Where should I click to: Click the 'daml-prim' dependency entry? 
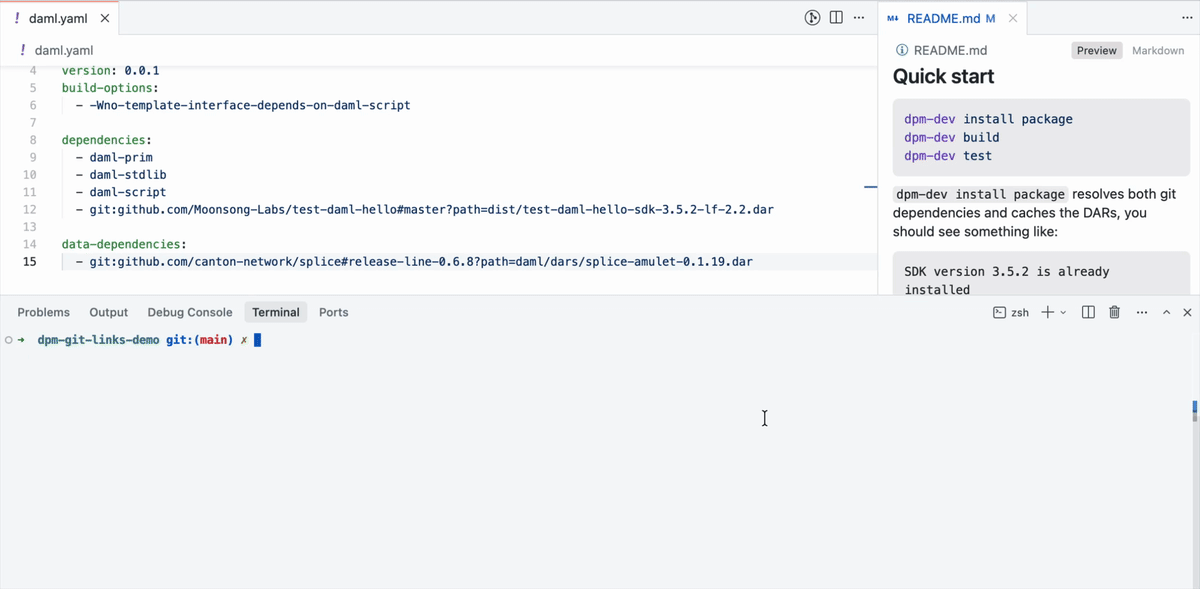pyautogui.click(x=121, y=157)
